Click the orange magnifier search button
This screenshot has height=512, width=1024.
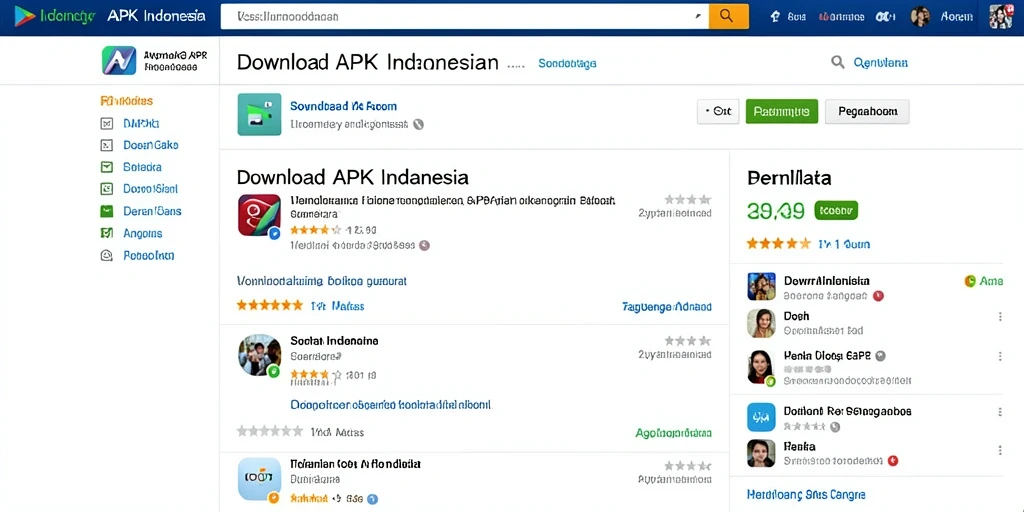[x=729, y=16]
